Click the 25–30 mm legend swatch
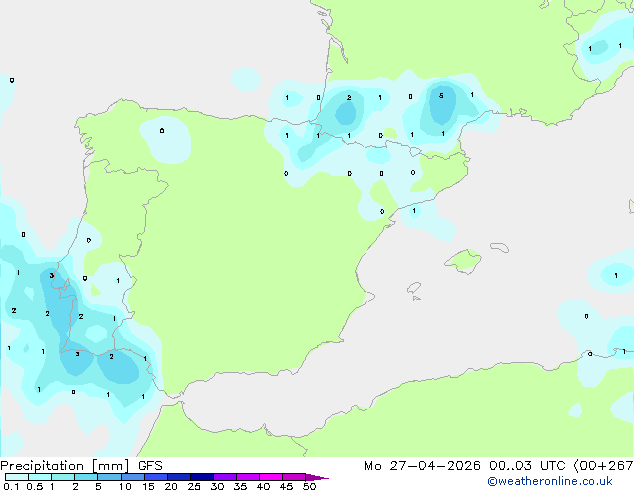634x490 pixels. tap(202, 477)
